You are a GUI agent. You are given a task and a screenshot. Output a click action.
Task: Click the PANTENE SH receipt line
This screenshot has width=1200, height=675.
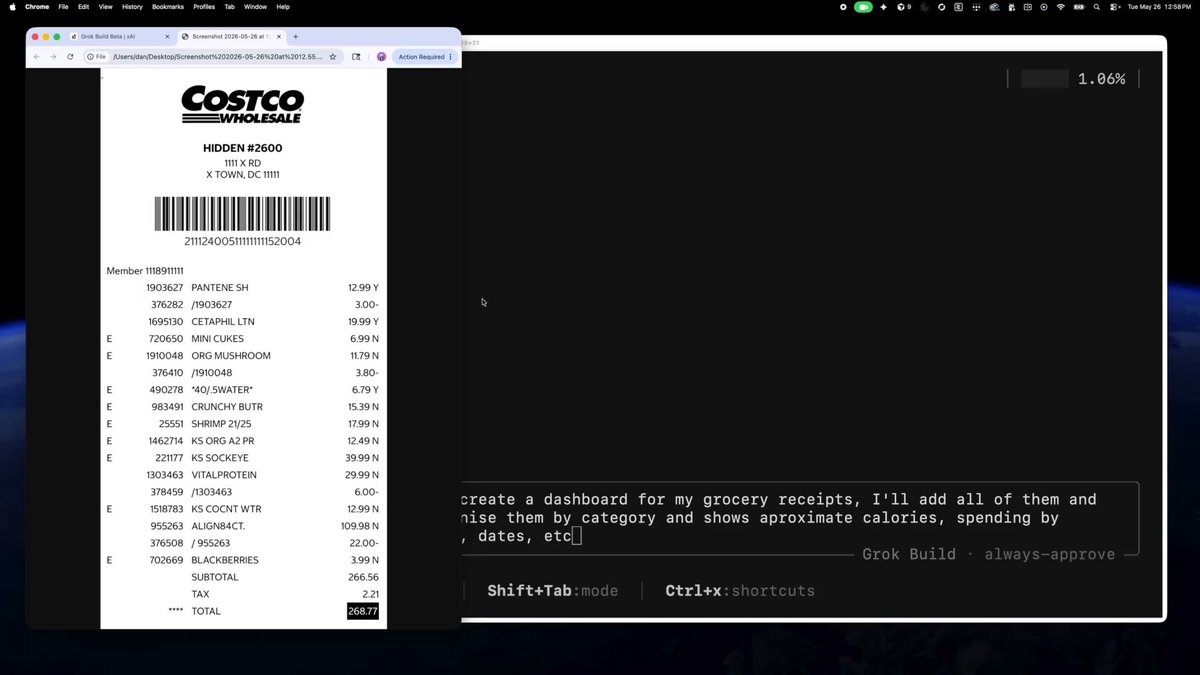click(x=243, y=287)
